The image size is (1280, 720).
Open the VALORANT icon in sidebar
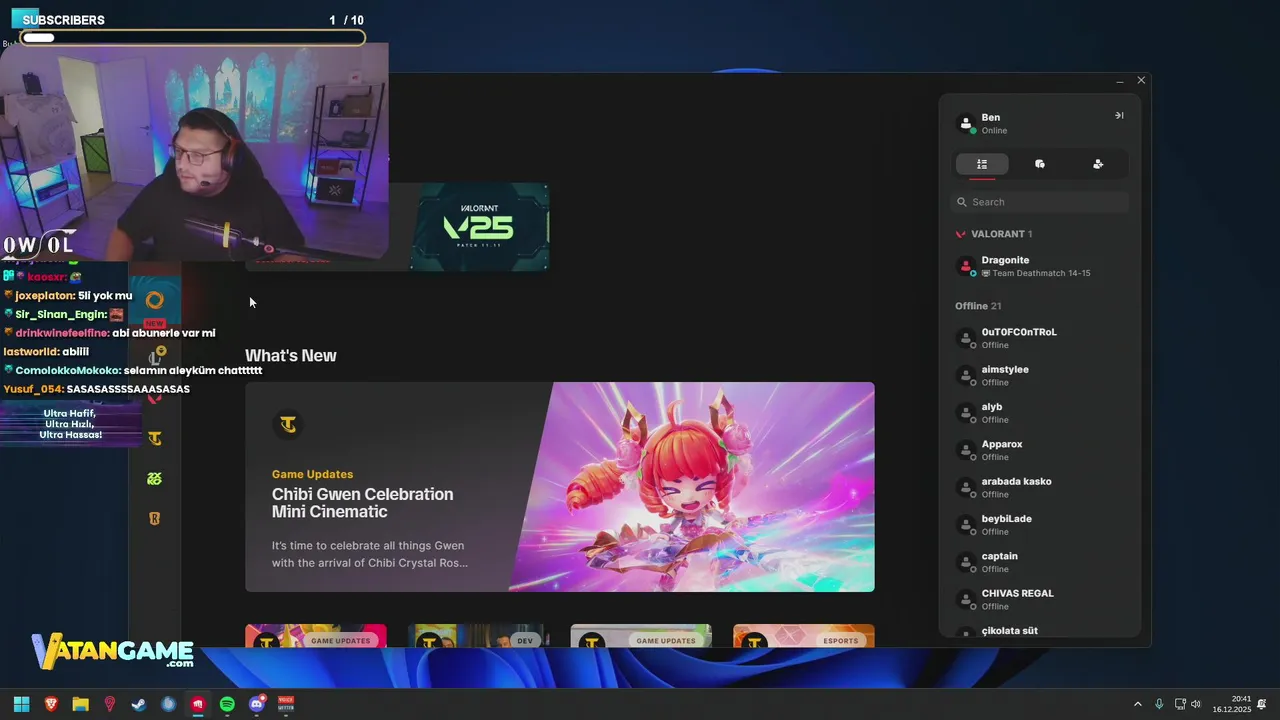coord(154,398)
